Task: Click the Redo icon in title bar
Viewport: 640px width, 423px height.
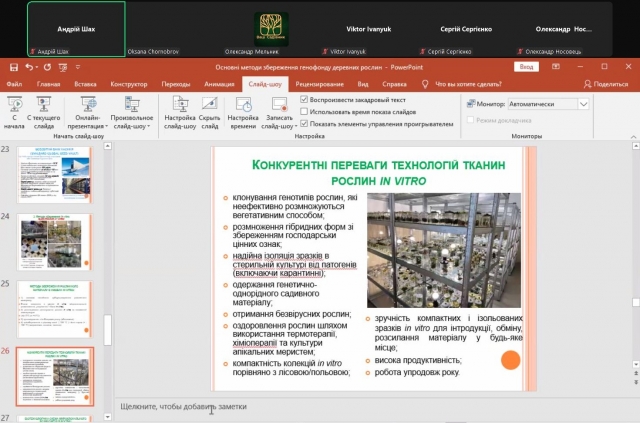Action: (x=47, y=67)
